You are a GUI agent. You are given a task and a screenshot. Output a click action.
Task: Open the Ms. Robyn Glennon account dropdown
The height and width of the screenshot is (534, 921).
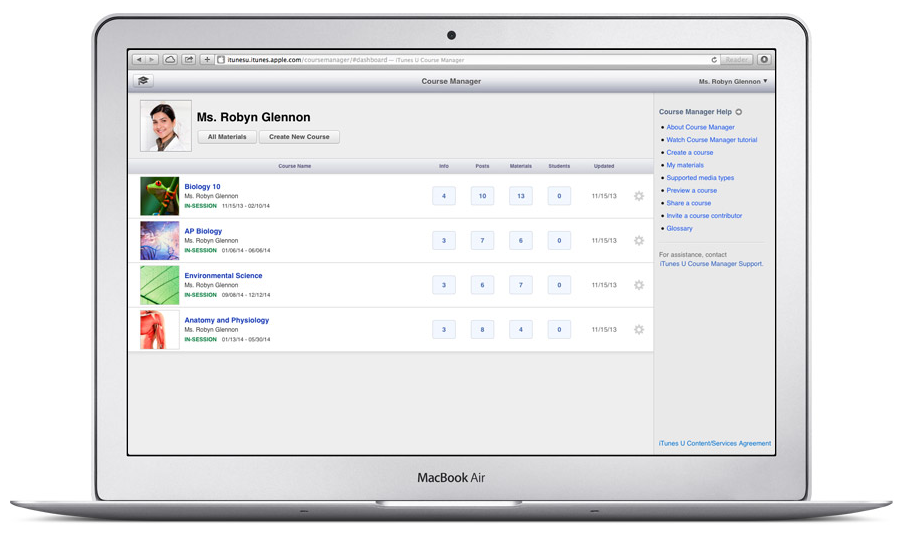point(732,82)
